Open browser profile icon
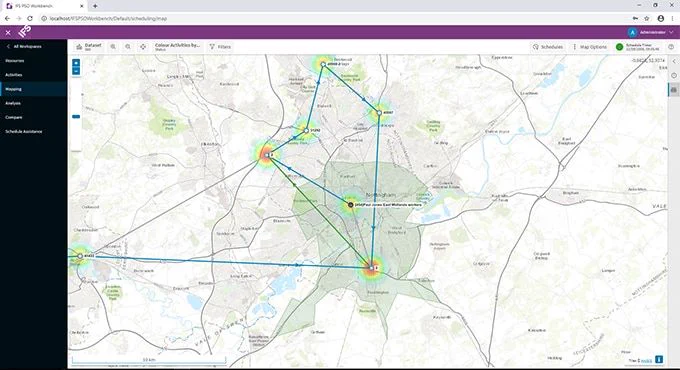 pos(660,18)
